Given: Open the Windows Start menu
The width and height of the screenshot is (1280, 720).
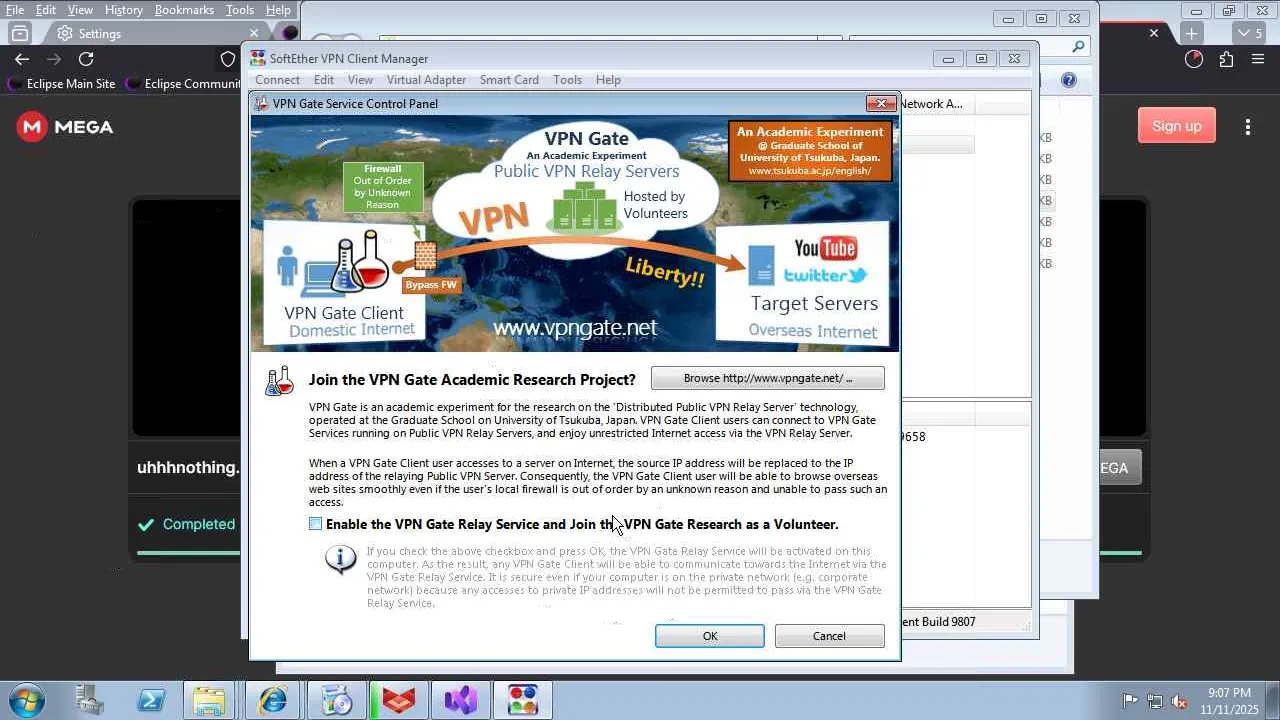Looking at the screenshot, I should tap(25, 700).
